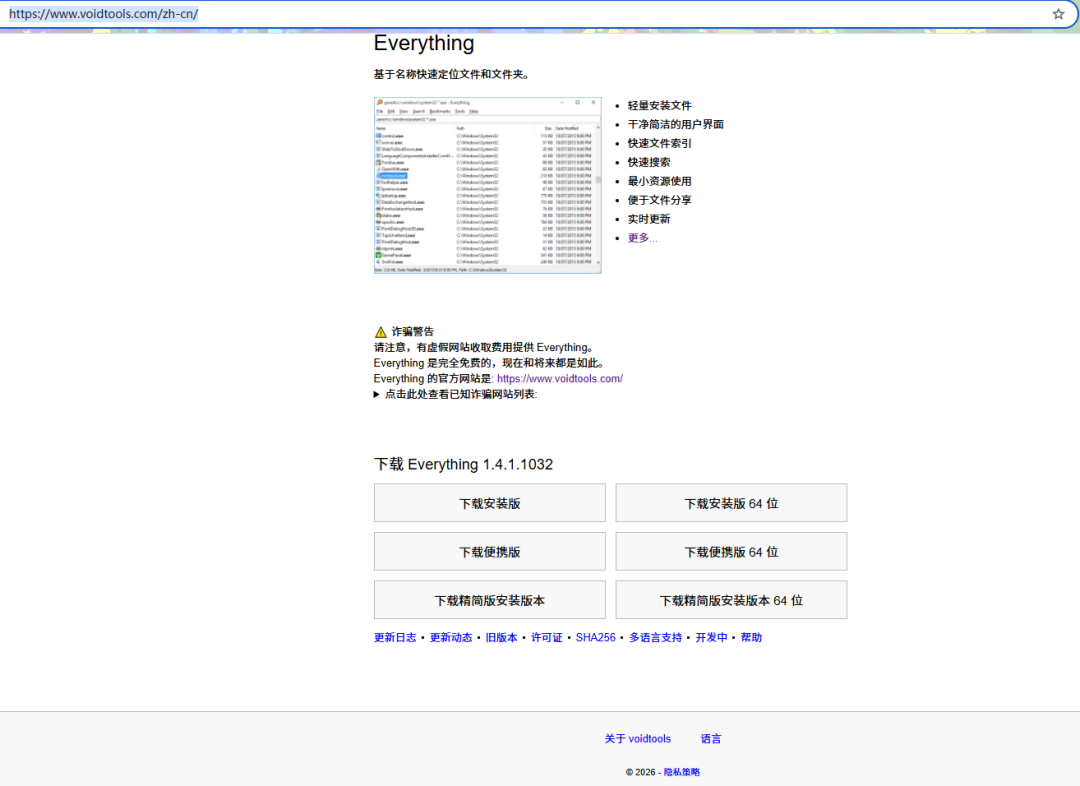Click the 快速文件索引 bullet text
The width and height of the screenshot is (1080, 786).
click(x=659, y=143)
